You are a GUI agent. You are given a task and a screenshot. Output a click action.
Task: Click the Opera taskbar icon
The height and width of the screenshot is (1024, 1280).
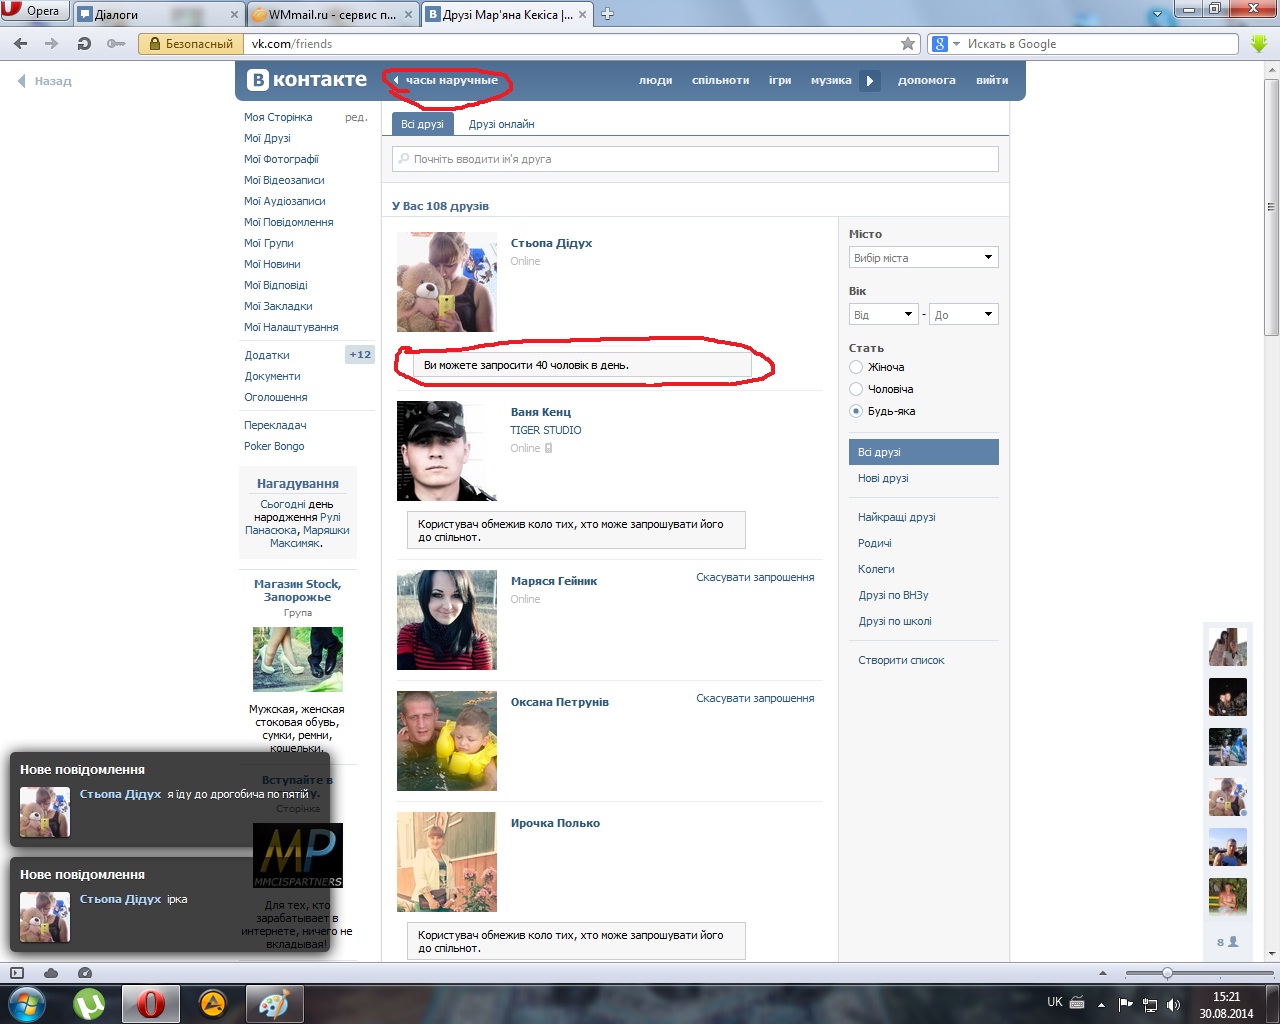click(151, 1003)
